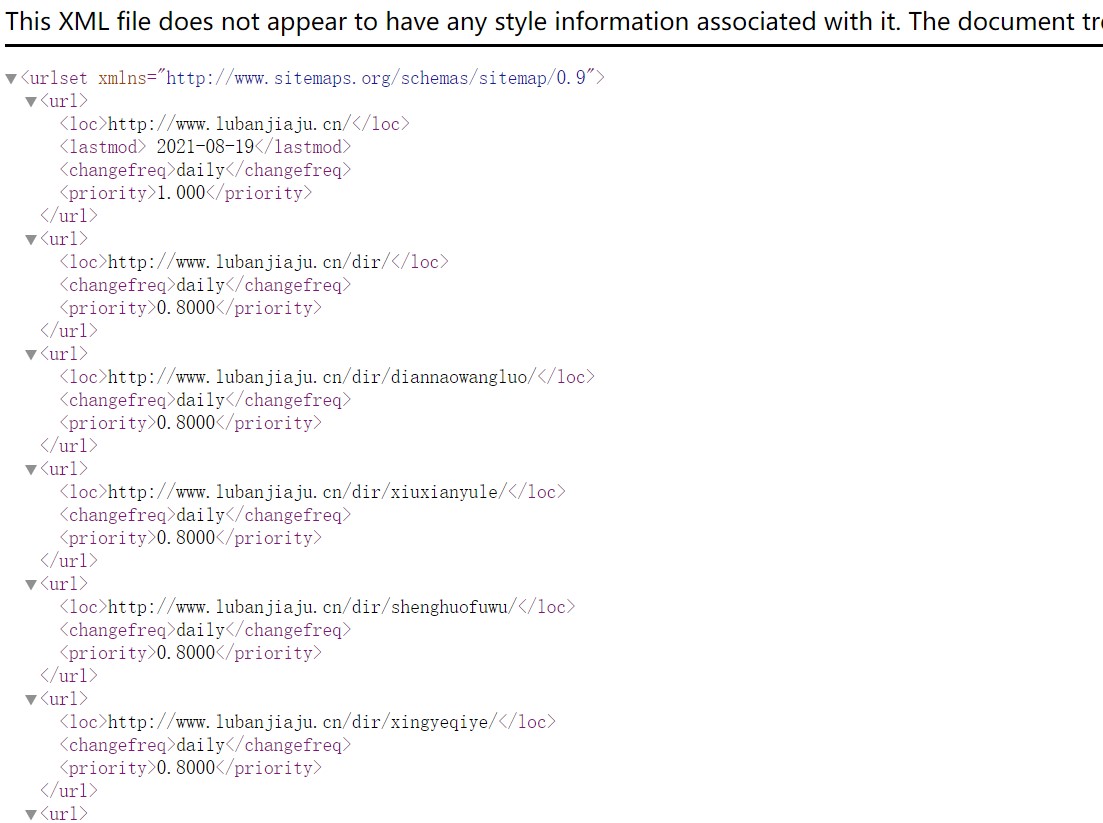Click the loc text http://www.lubanjiaju.cn/
The width and height of the screenshot is (1103, 823).
pyautogui.click(x=229, y=125)
